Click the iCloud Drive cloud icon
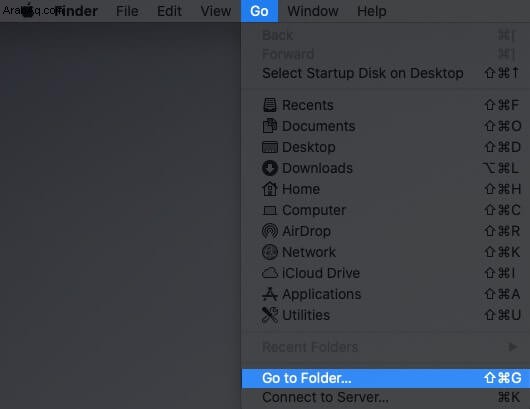 pyautogui.click(x=270, y=273)
